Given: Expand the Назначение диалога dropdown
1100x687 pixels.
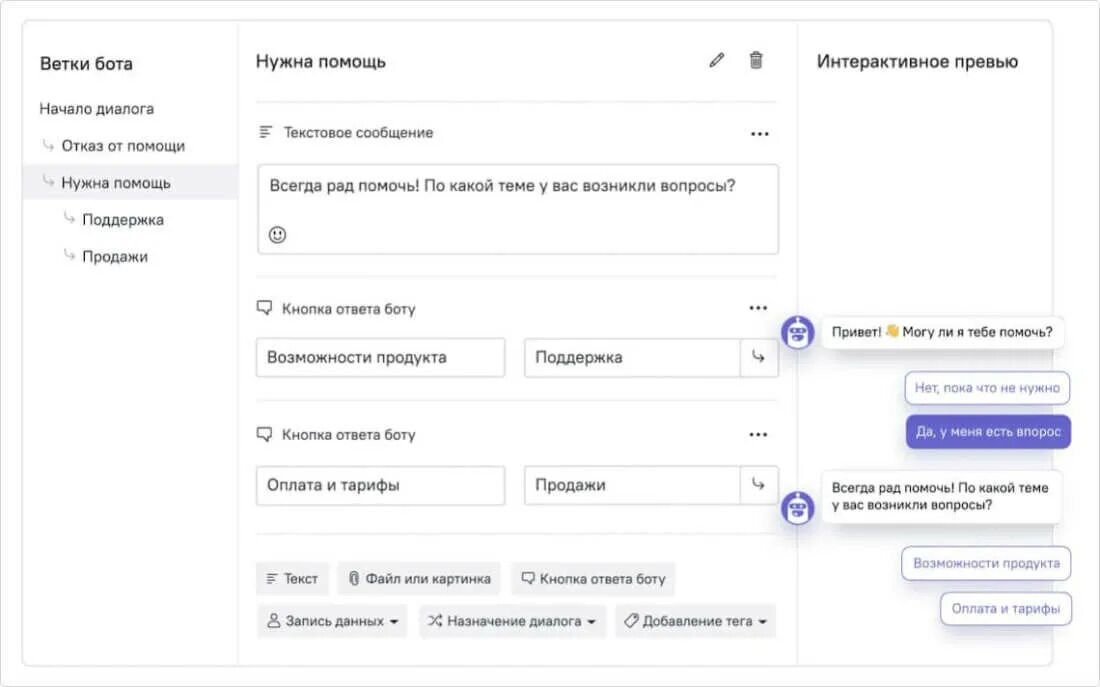Looking at the screenshot, I should coord(512,621).
